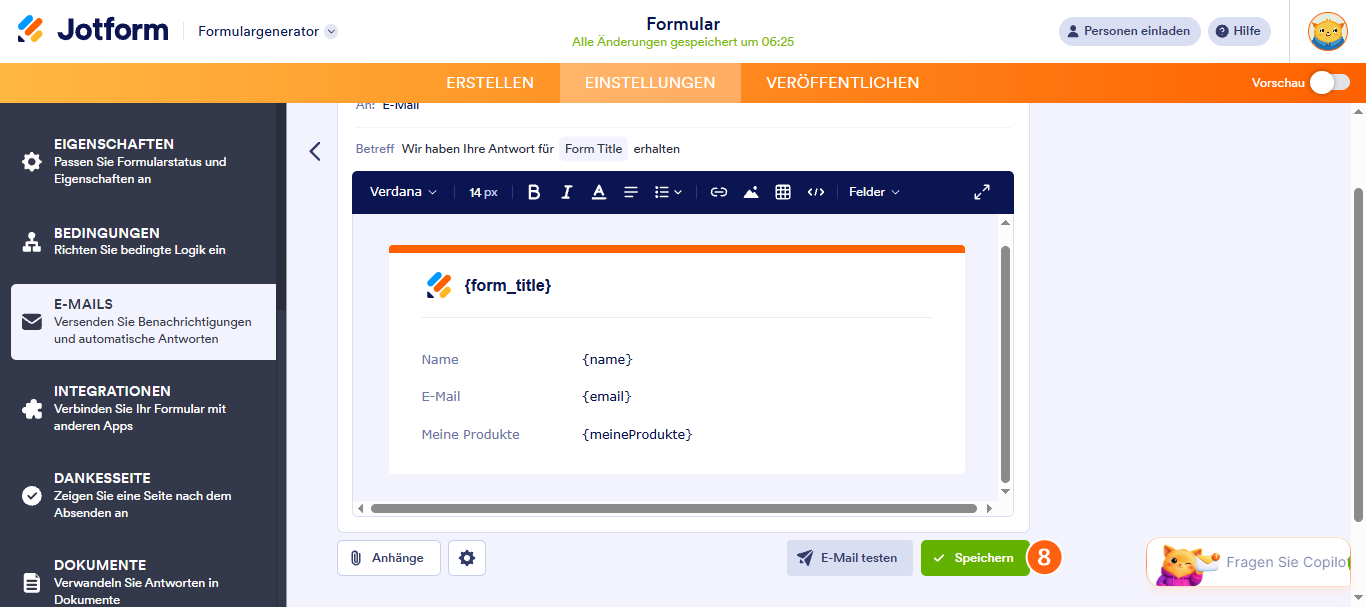Switch to the ERSTELLEN tab

[490, 83]
